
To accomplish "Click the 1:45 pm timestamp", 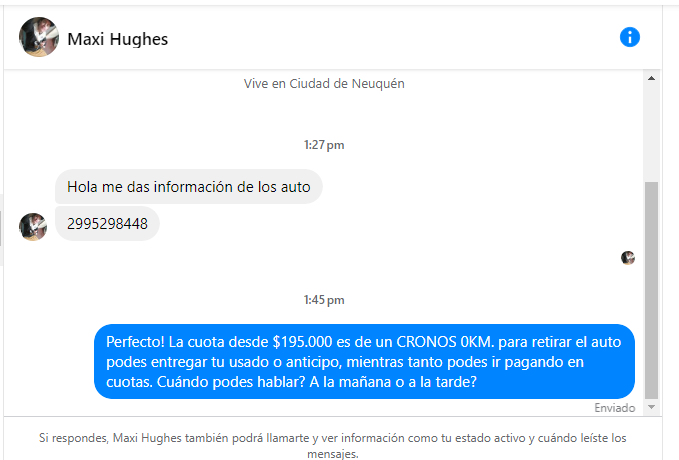I will coord(324,300).
